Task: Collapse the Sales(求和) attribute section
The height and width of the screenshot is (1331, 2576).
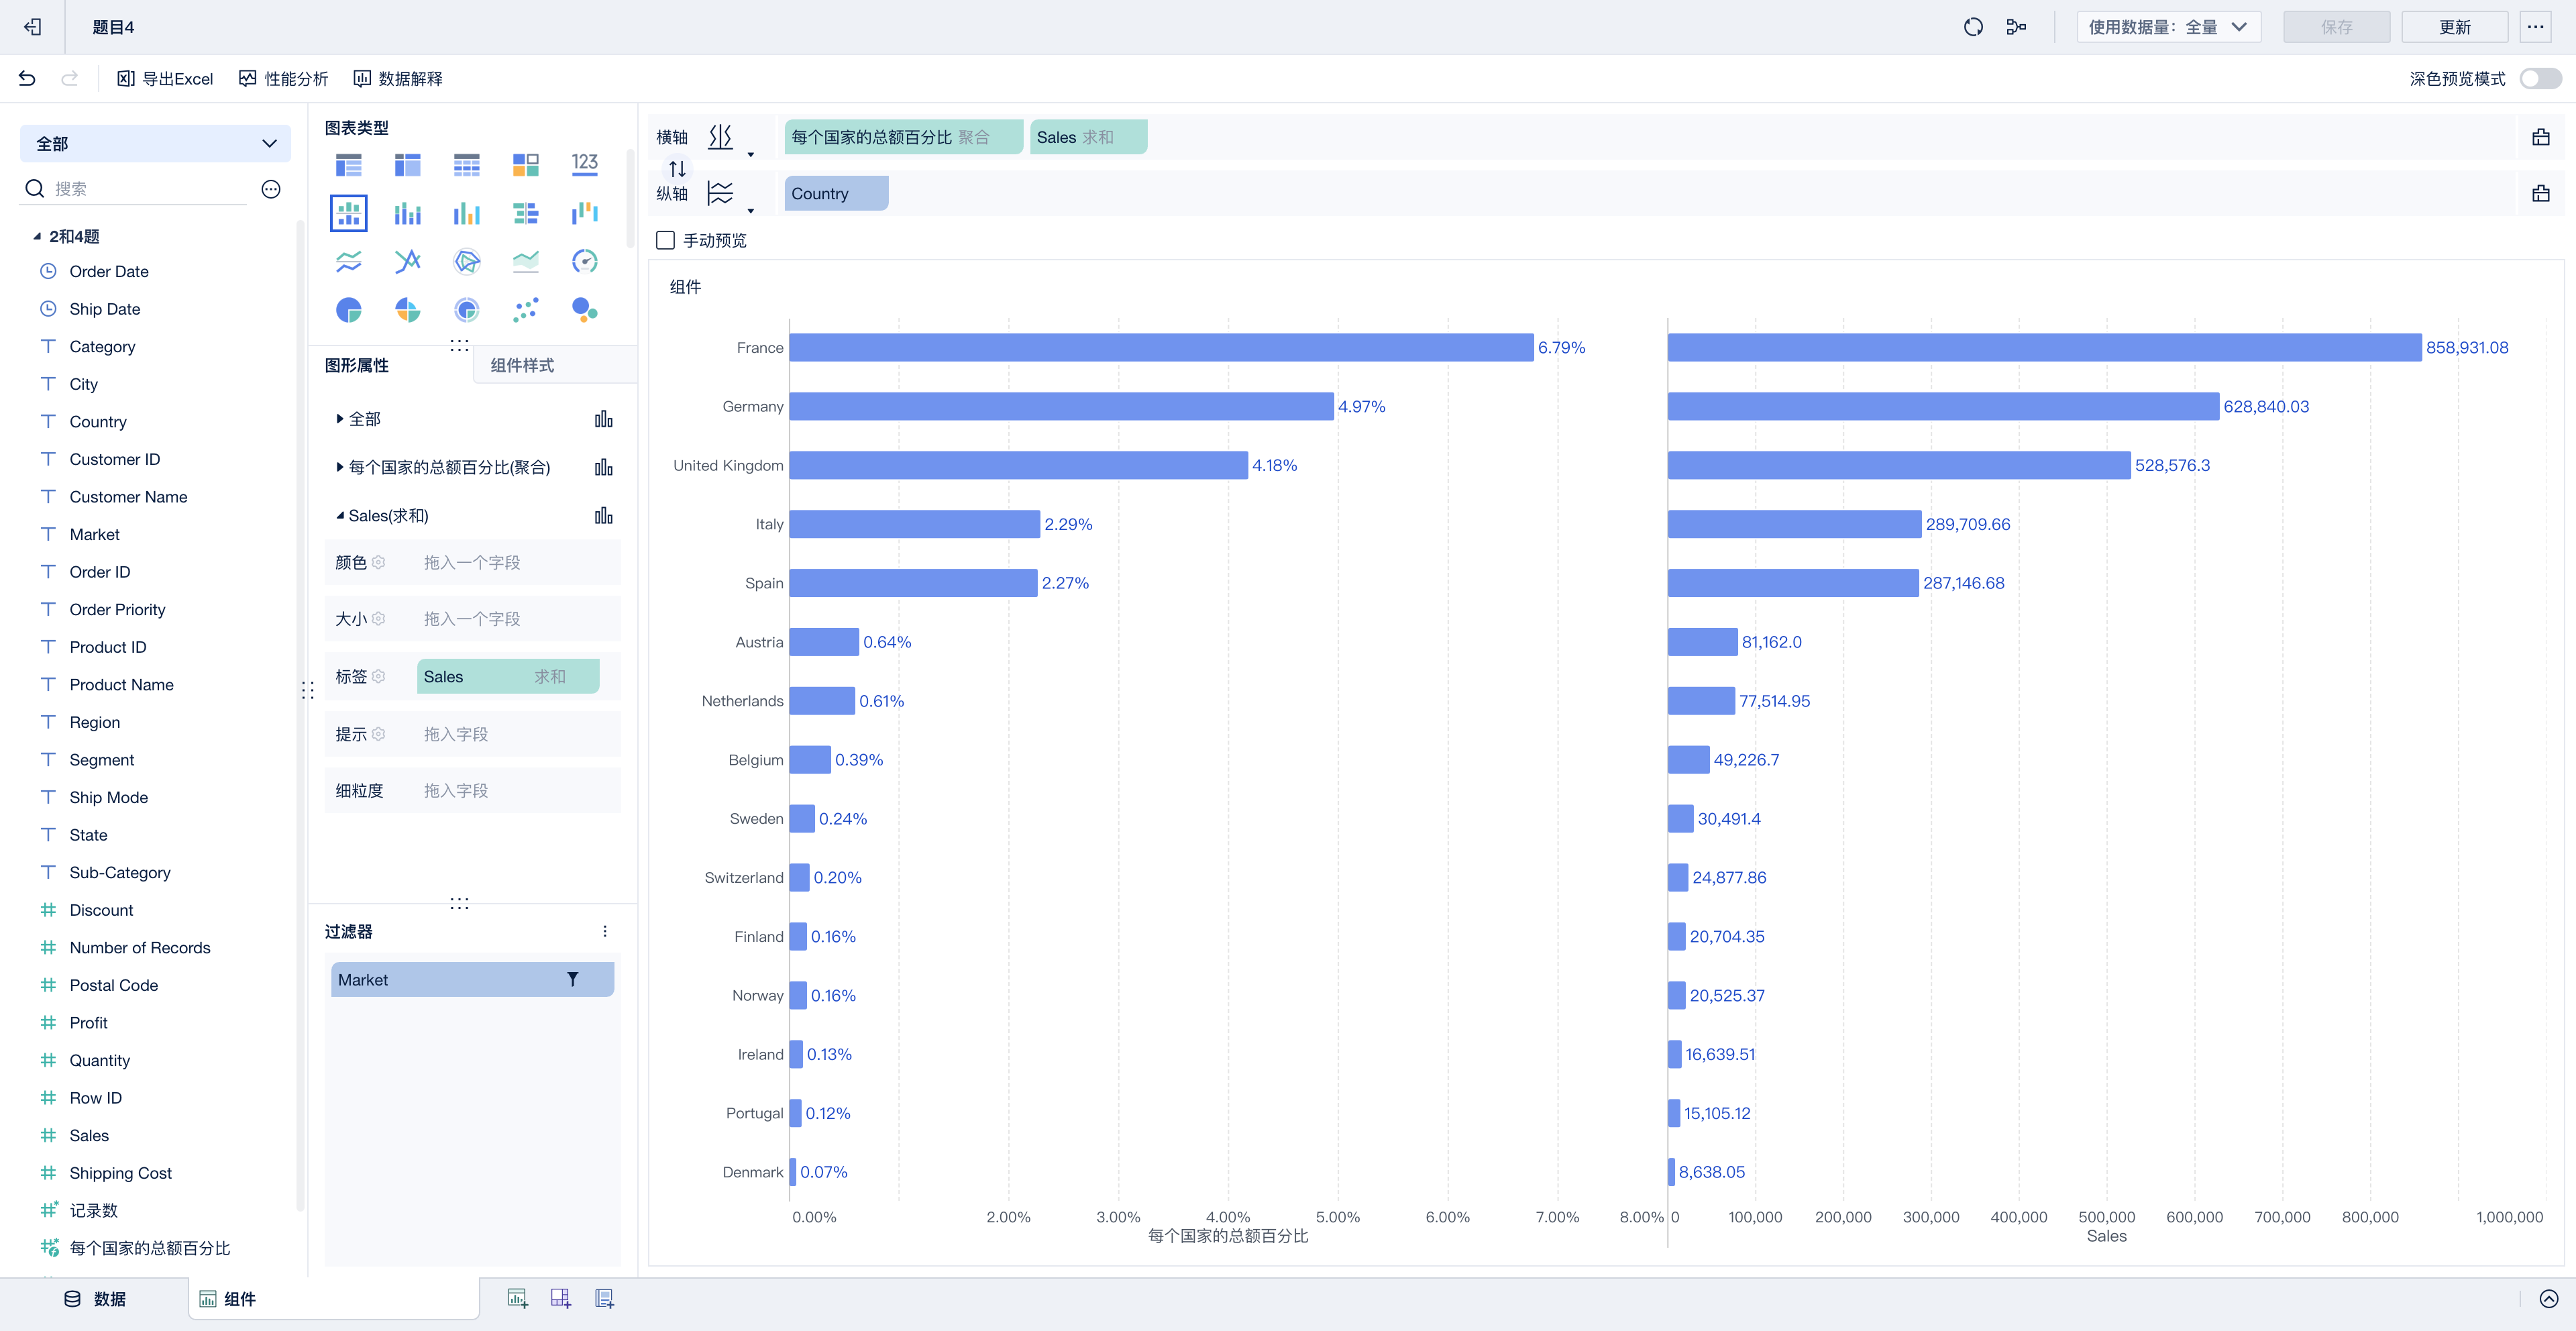Action: click(339, 516)
